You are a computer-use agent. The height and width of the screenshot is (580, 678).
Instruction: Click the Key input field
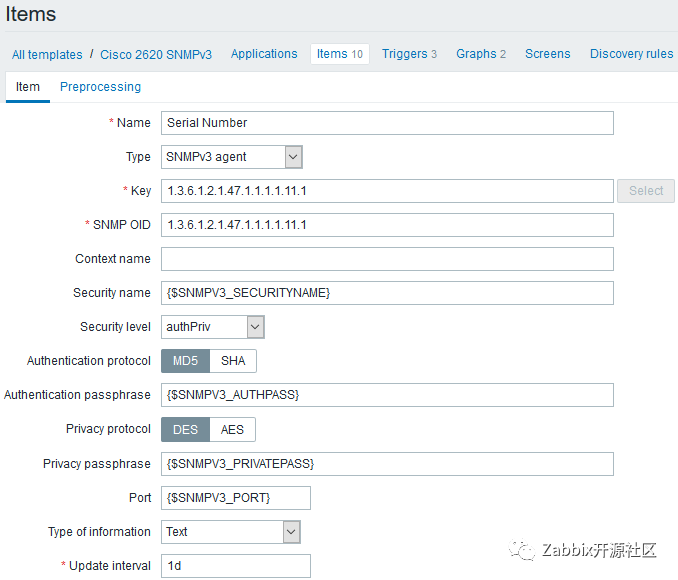click(387, 191)
